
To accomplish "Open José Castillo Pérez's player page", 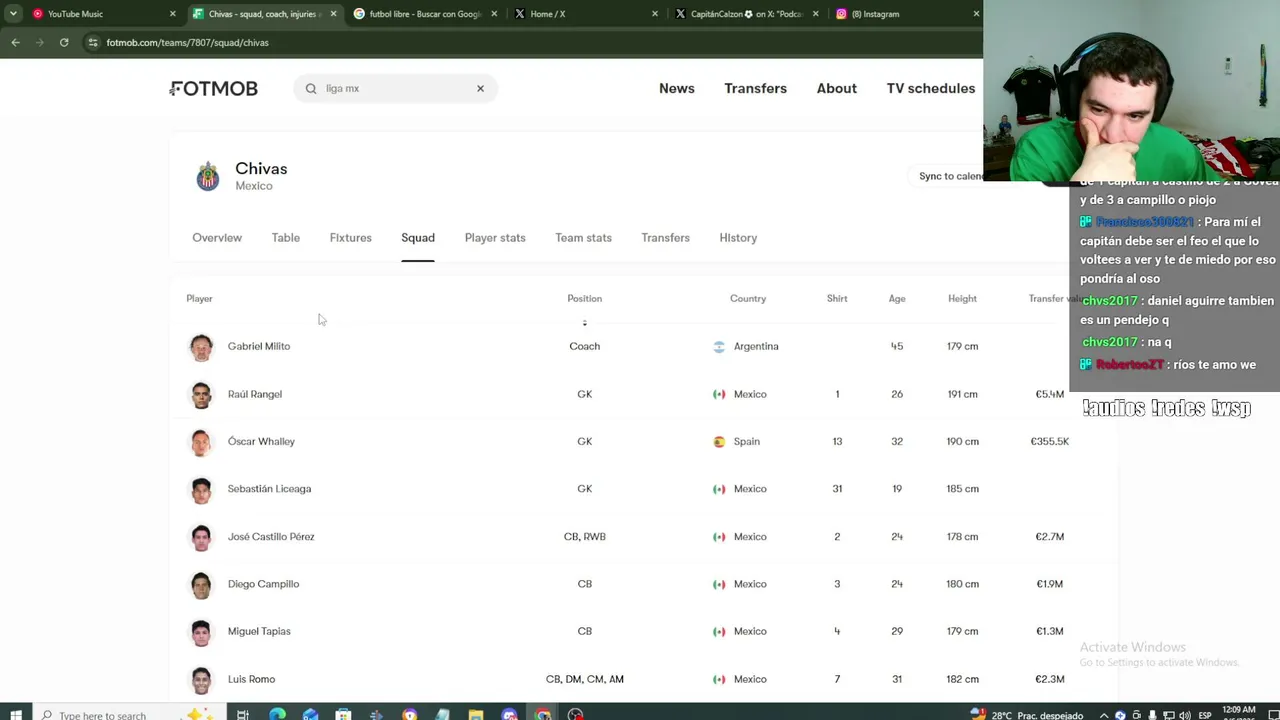I will [x=271, y=537].
